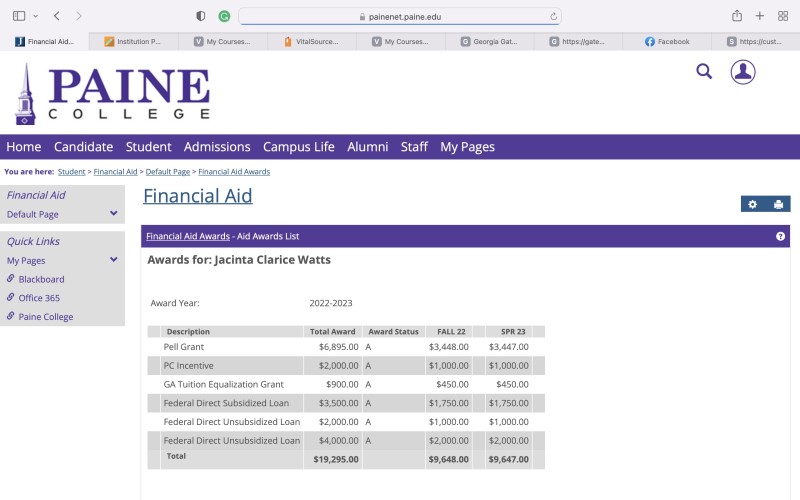Click the Award Status column header
The image size is (800, 500).
tap(393, 332)
